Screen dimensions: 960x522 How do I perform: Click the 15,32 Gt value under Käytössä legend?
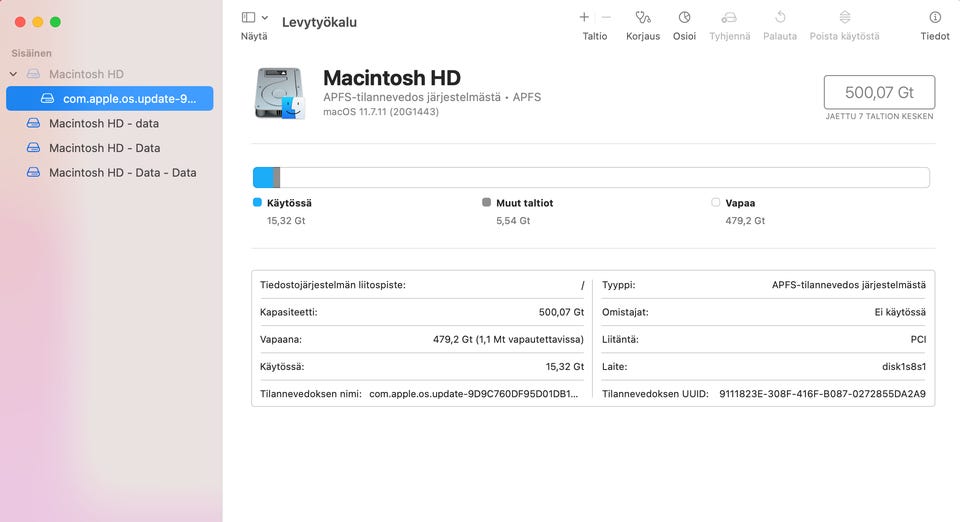point(286,220)
